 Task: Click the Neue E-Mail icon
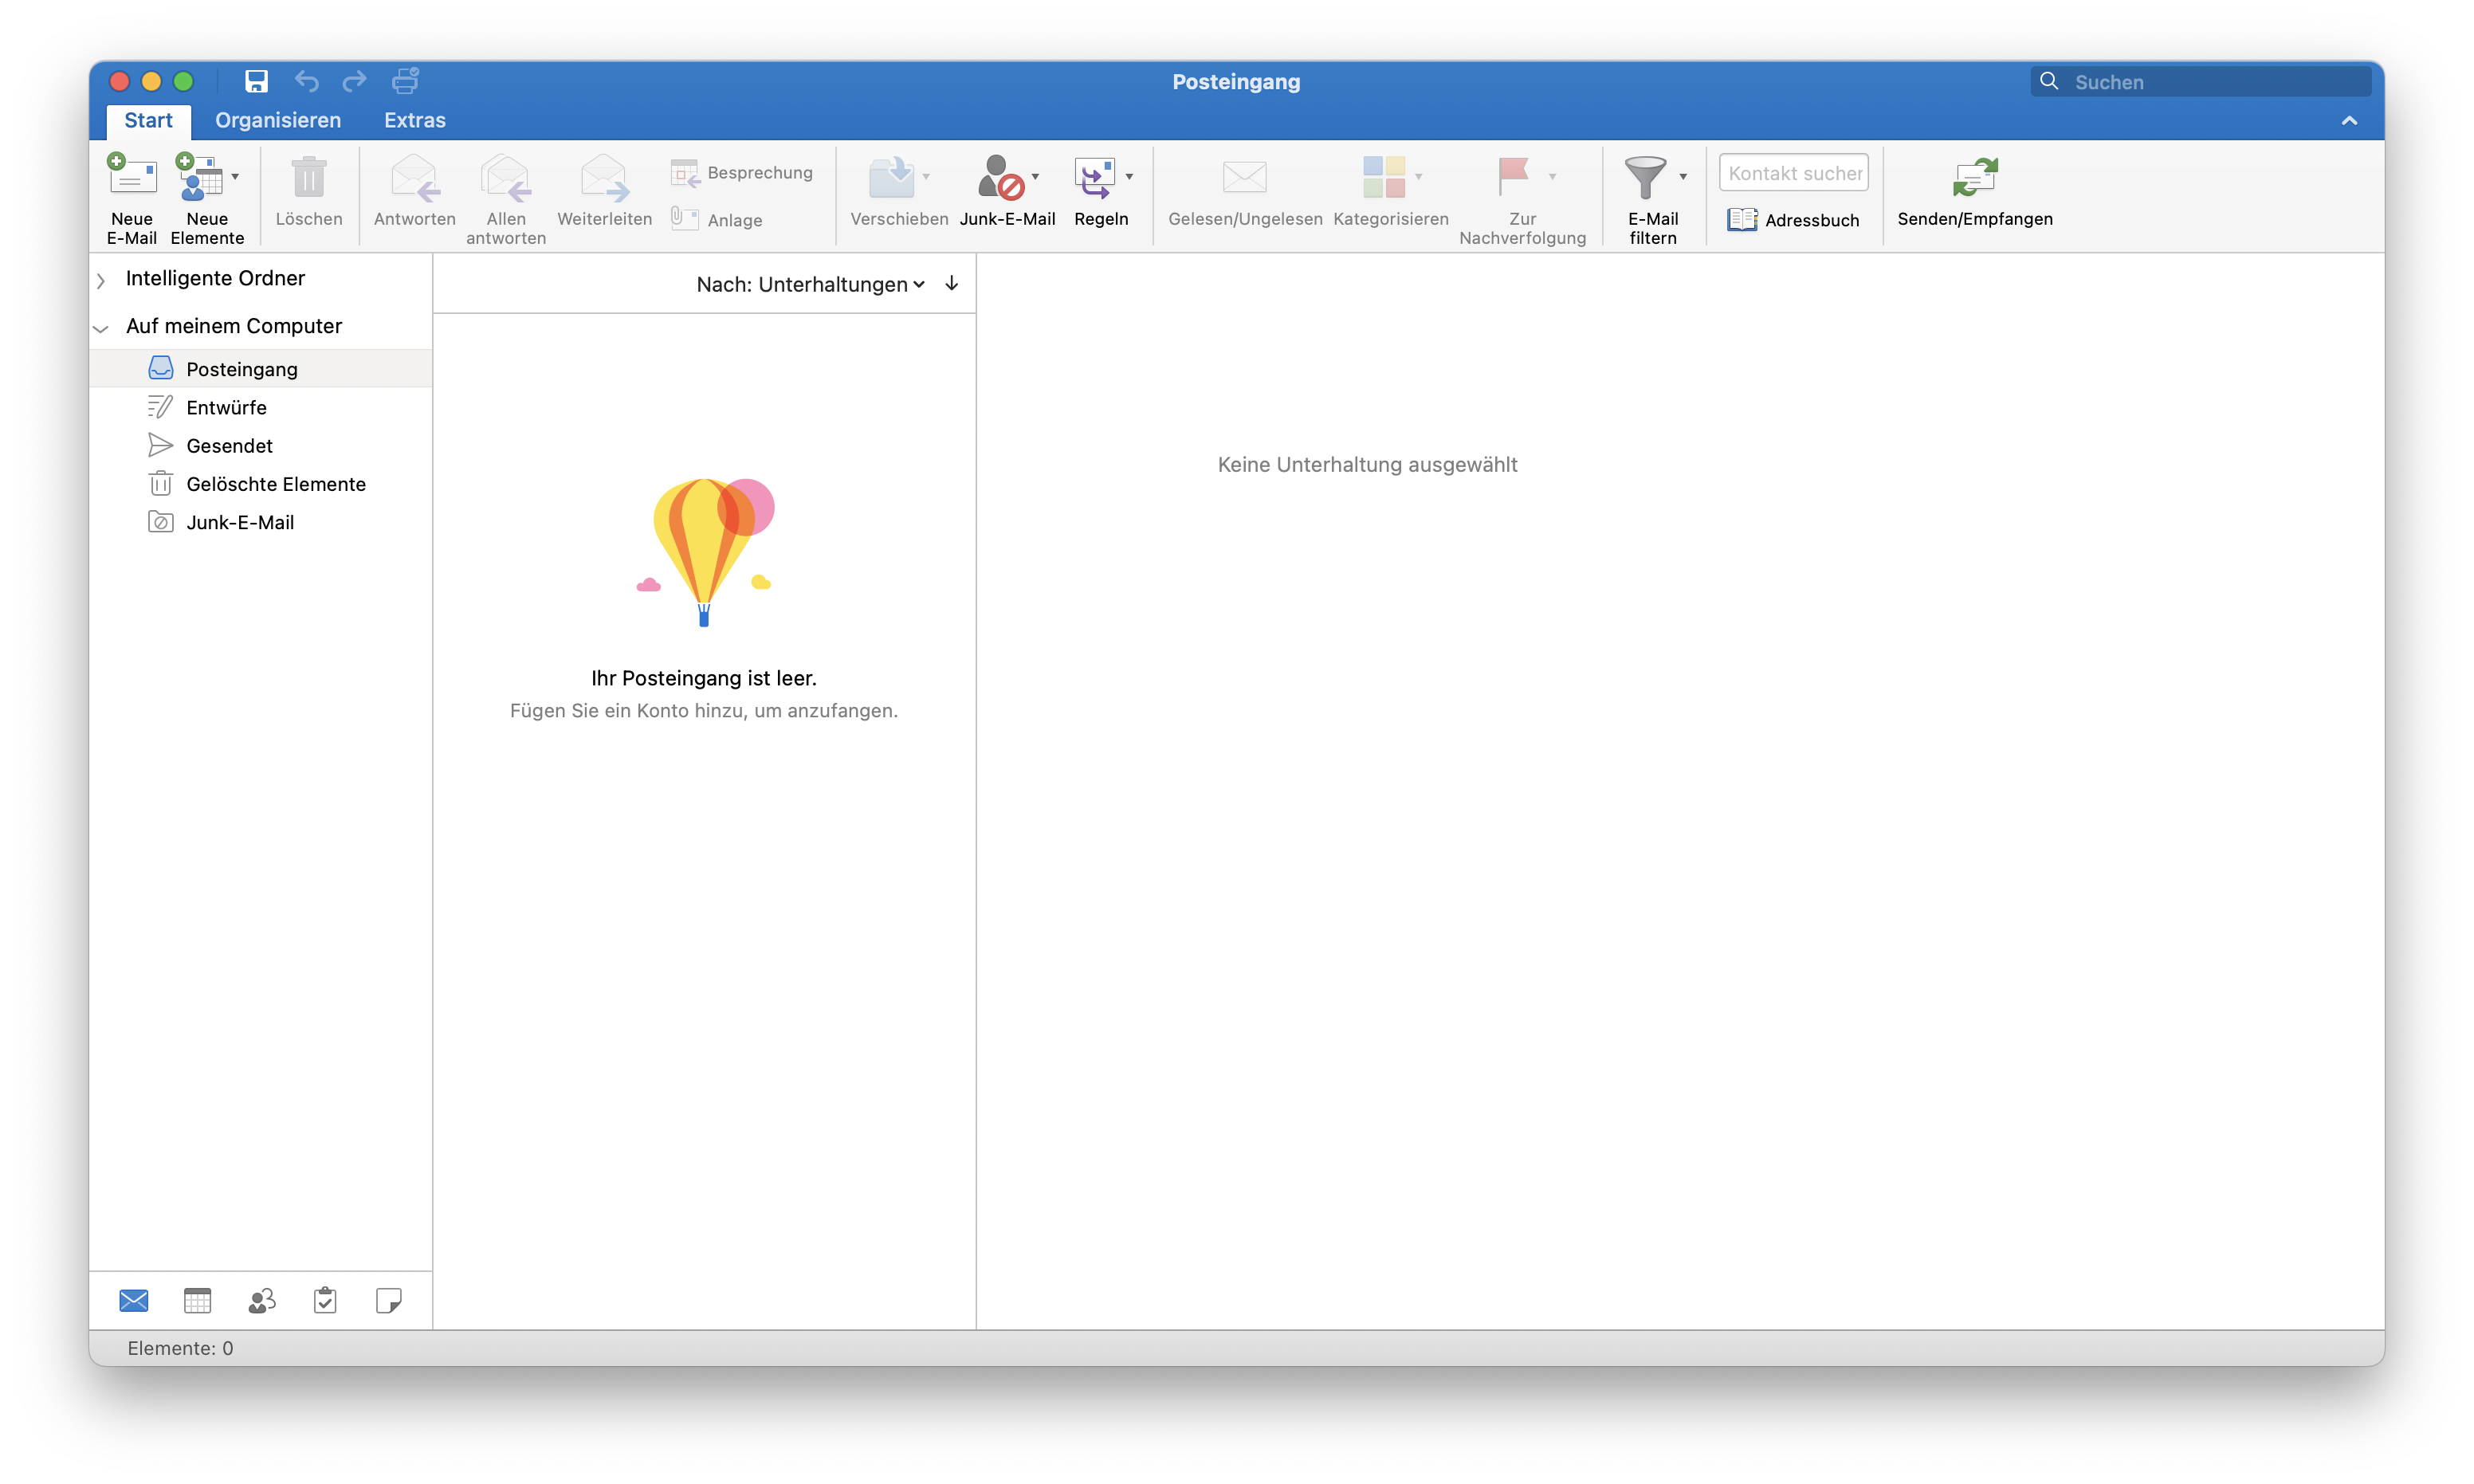tap(132, 178)
